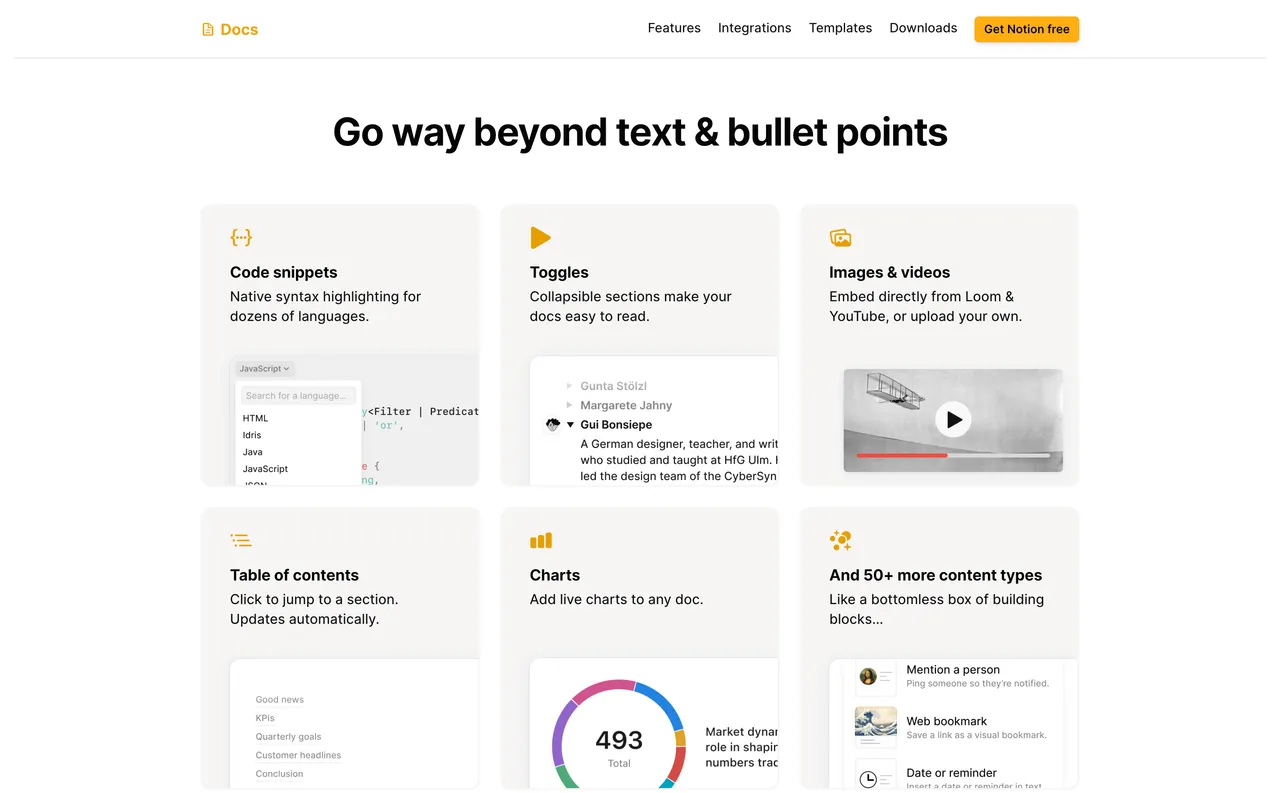Screen dimensions: 1280x793
Task: Click the Charts bar icon
Action: 541,541
